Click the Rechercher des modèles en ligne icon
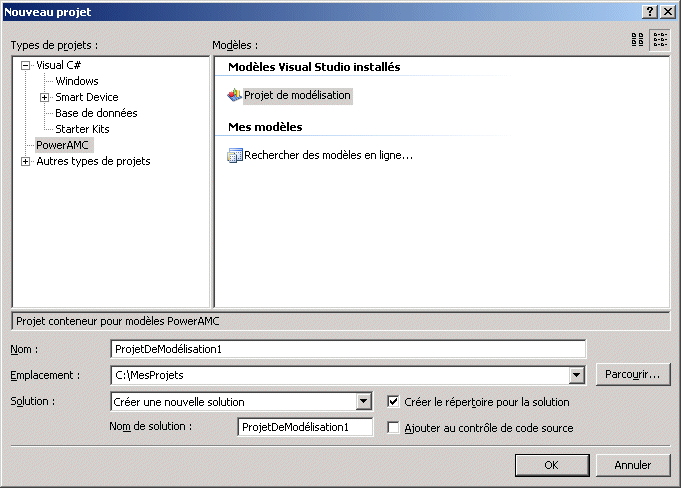This screenshot has height=488, width=681. coord(235,155)
